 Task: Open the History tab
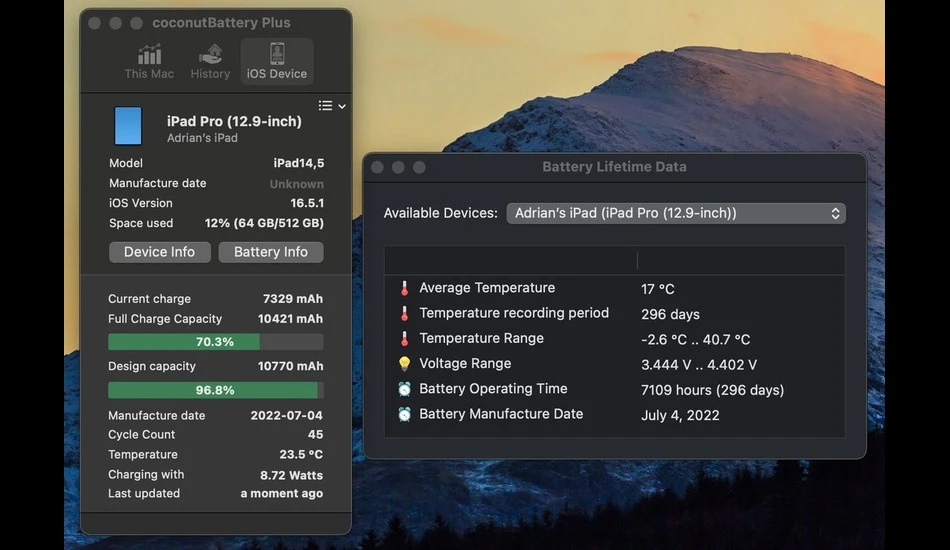click(x=210, y=62)
